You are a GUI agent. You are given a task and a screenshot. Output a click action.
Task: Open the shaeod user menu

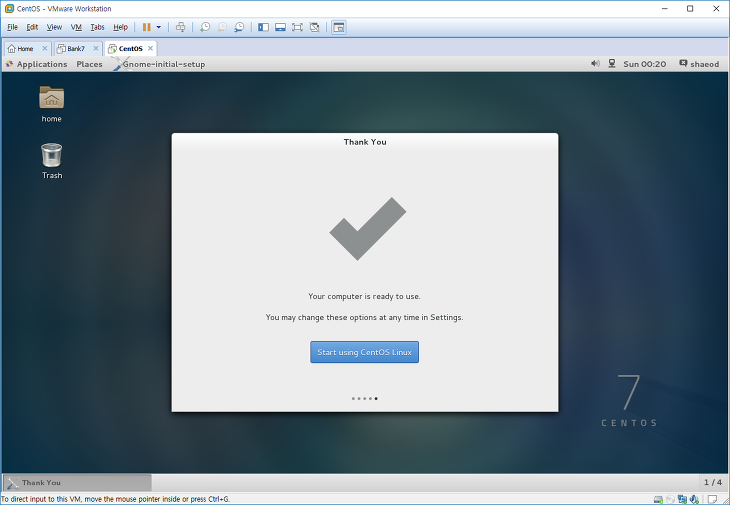(x=699, y=64)
